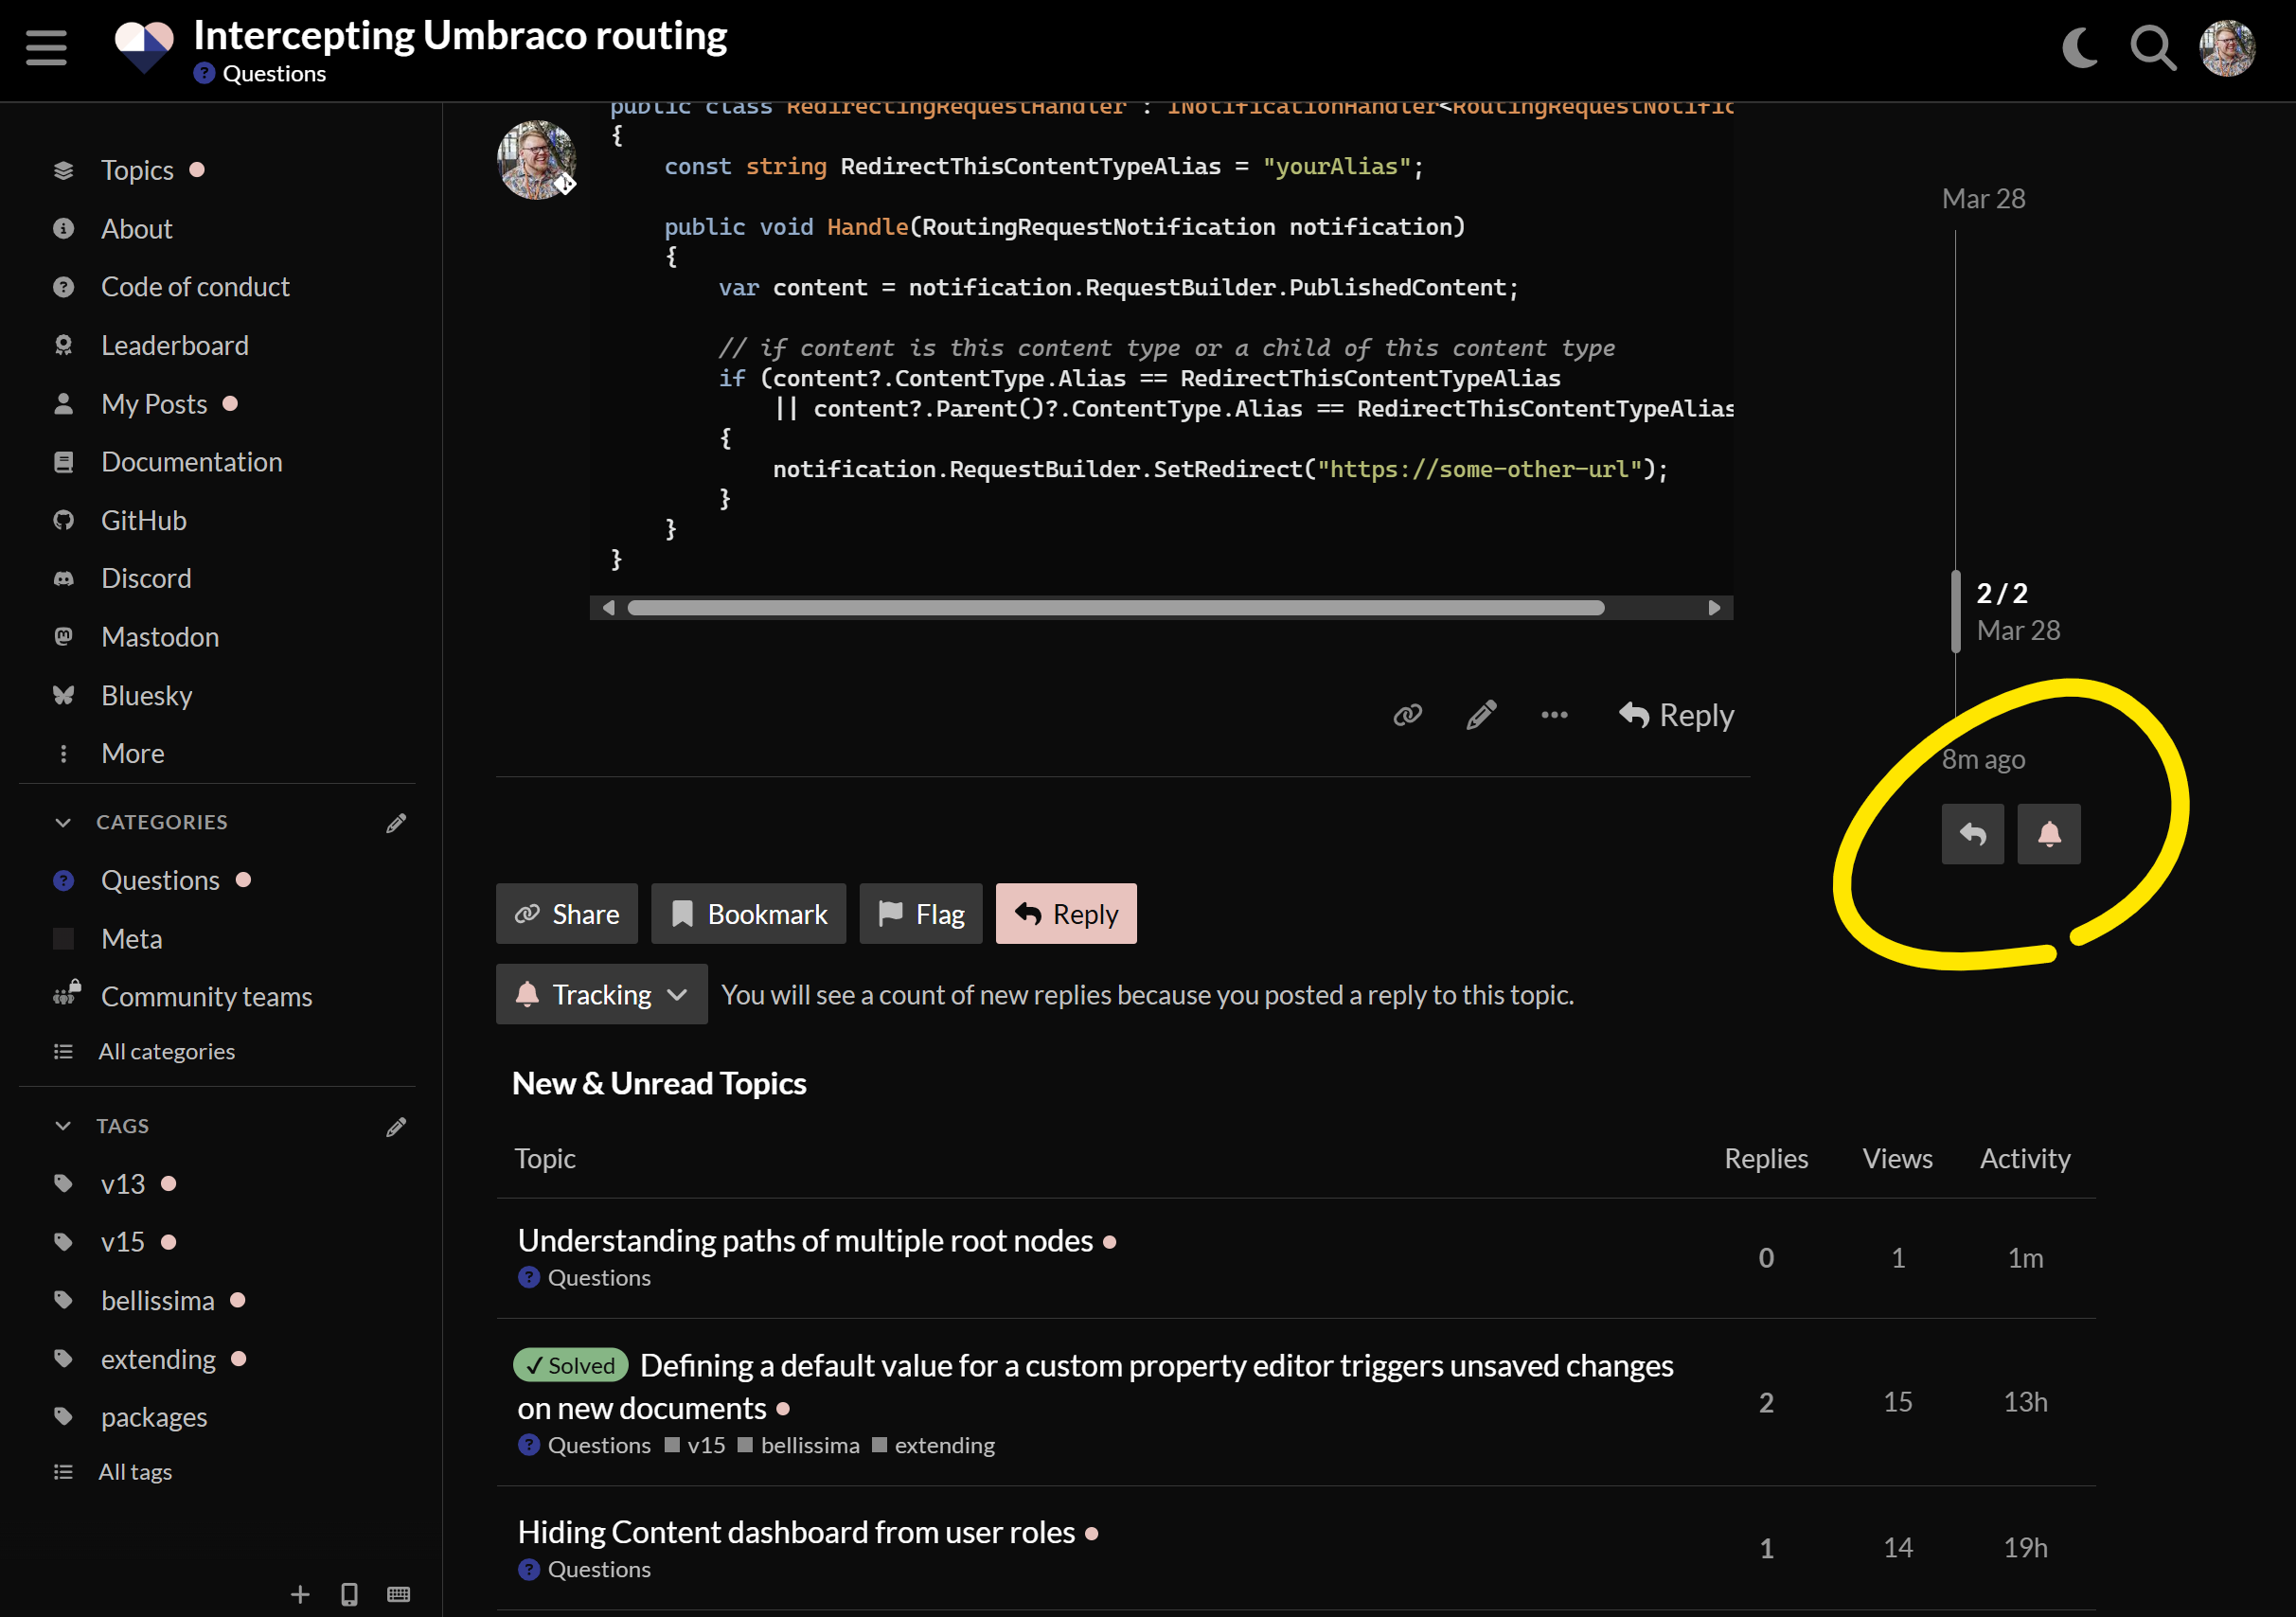Open Mastodon sidebar link

tap(159, 637)
